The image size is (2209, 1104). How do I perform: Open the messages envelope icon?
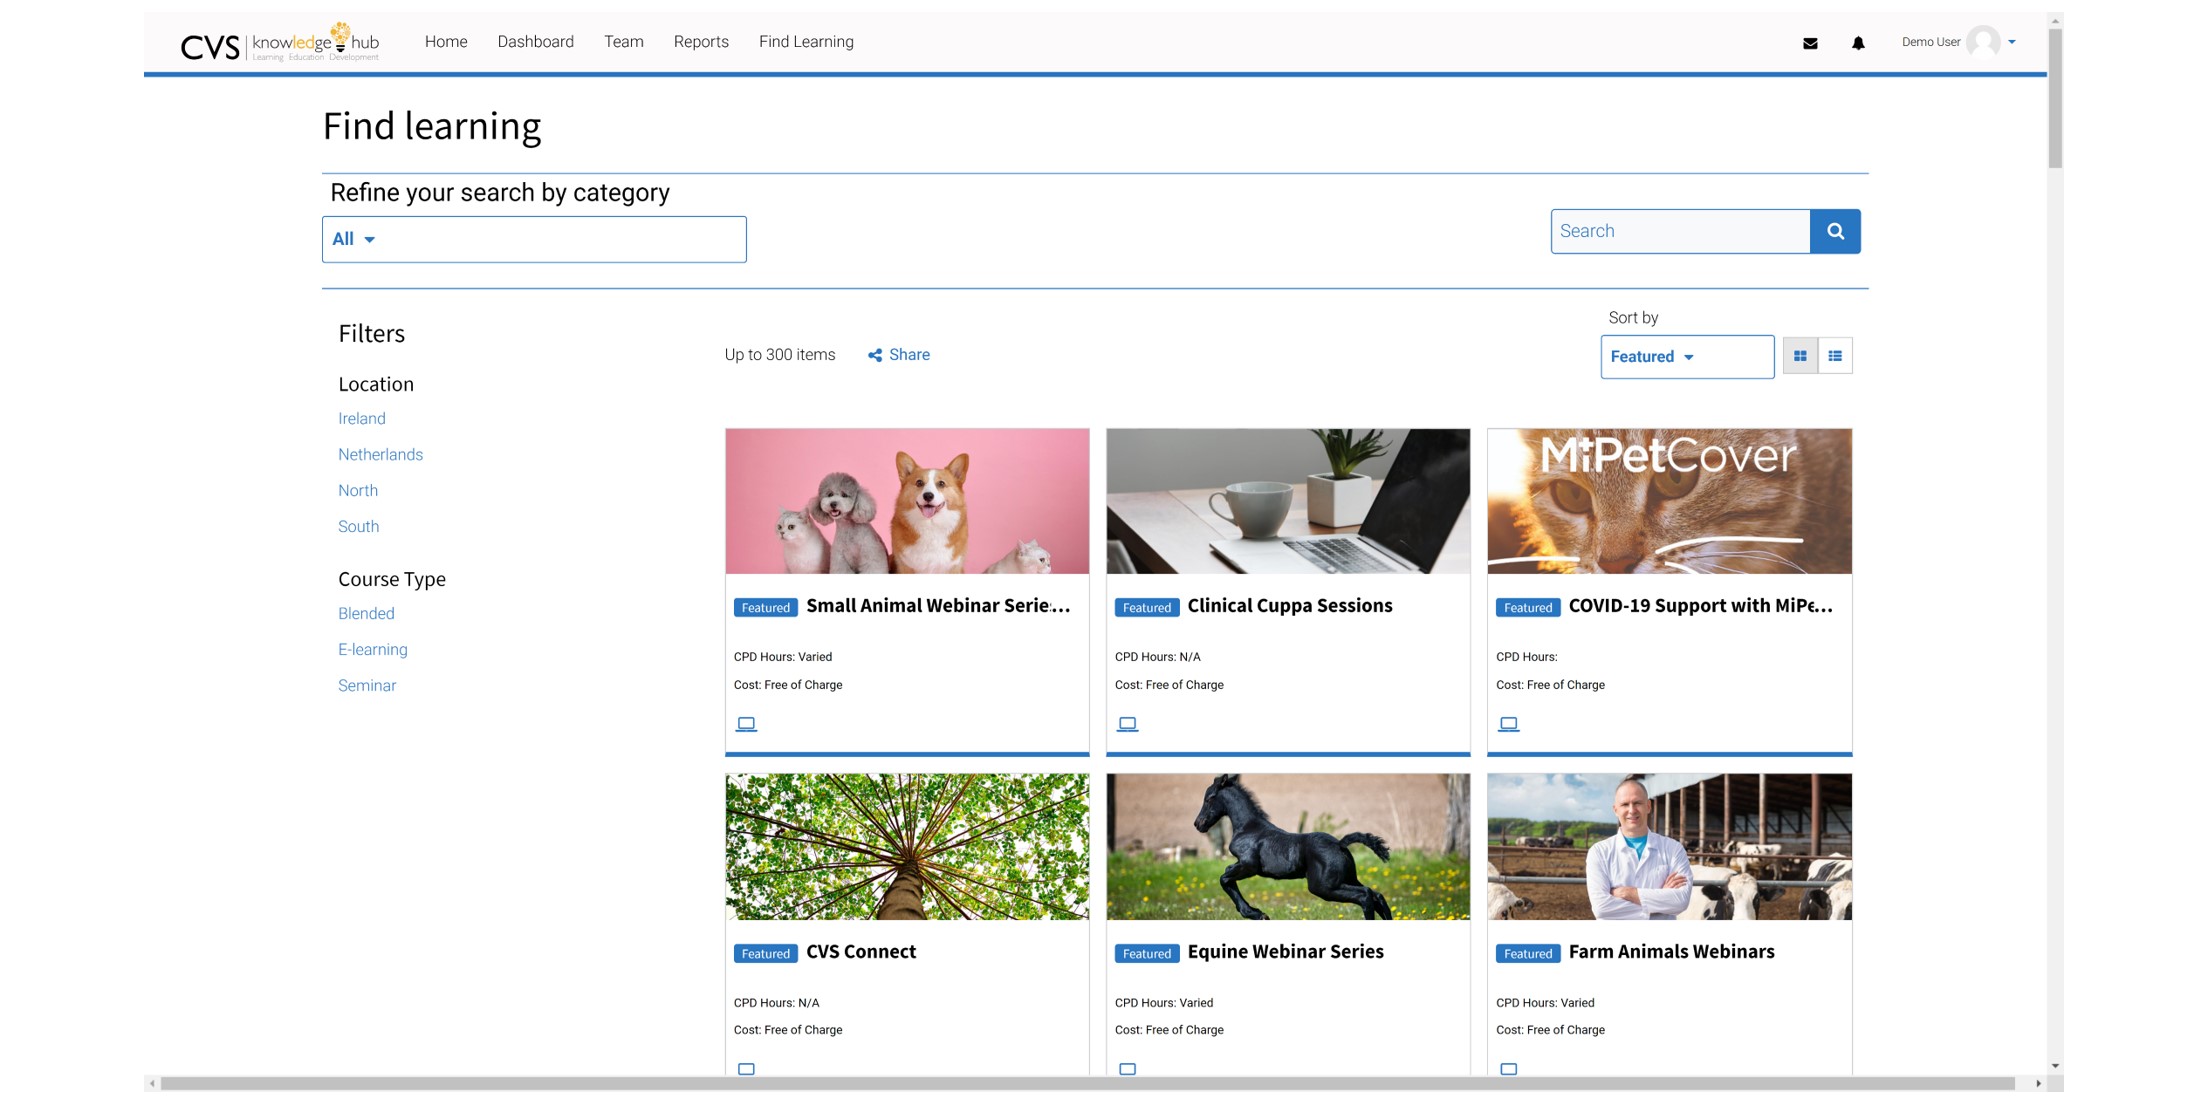(1809, 43)
